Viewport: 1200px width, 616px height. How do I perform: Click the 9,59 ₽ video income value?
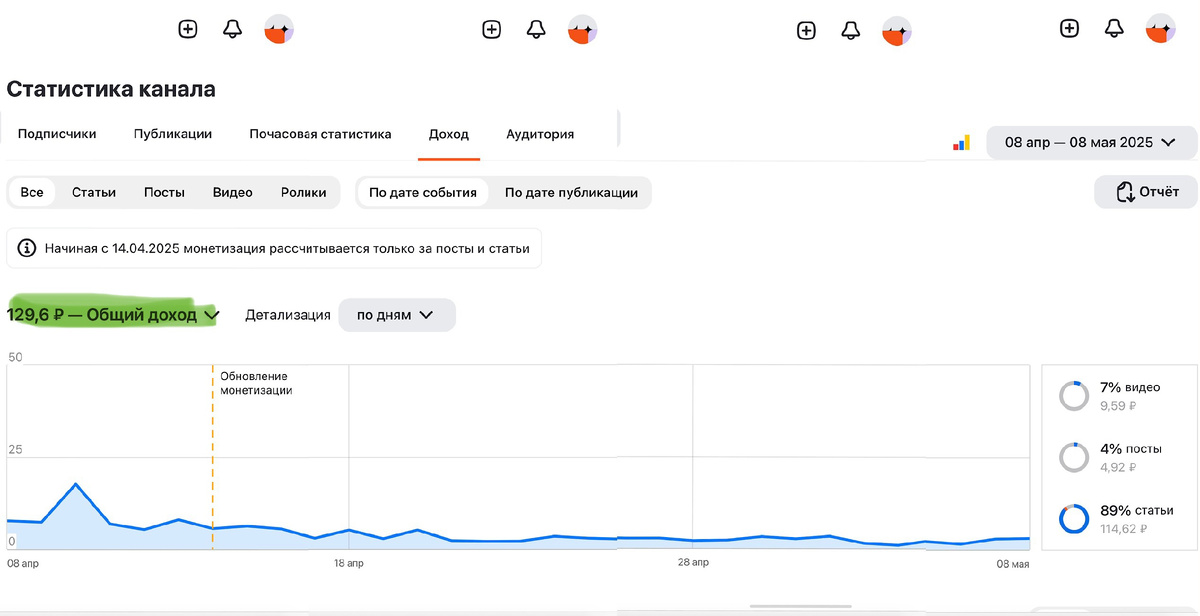click(1118, 406)
